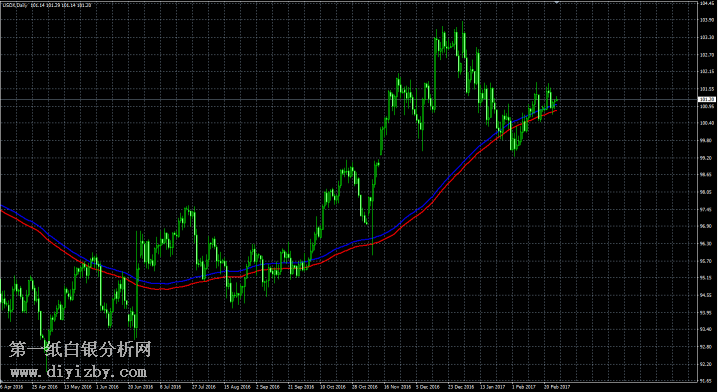The height and width of the screenshot is (392, 718).
Task: Click the 96.30 price axis label
Action: click(707, 244)
